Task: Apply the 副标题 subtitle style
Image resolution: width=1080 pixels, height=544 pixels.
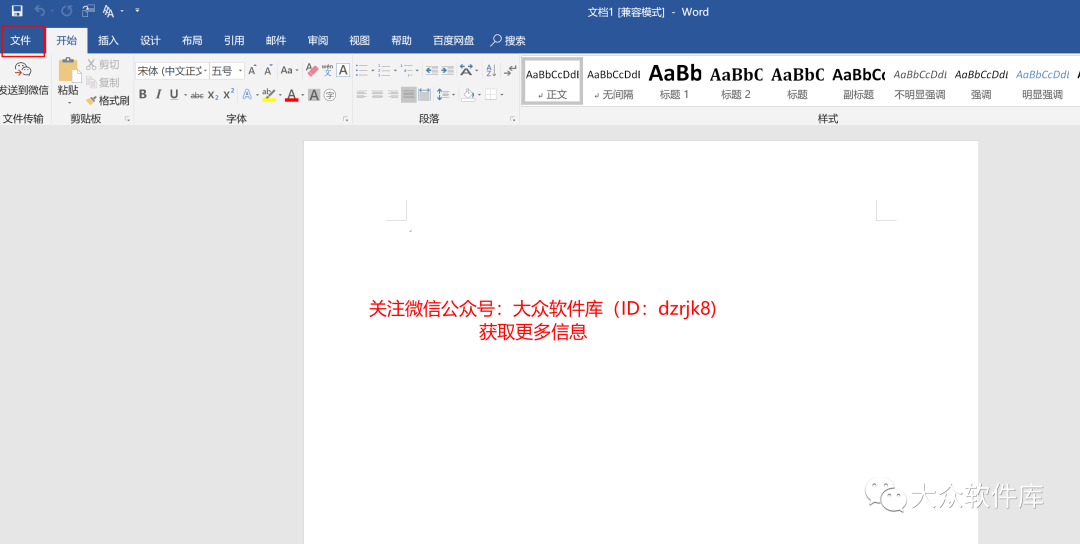Action: [x=859, y=81]
